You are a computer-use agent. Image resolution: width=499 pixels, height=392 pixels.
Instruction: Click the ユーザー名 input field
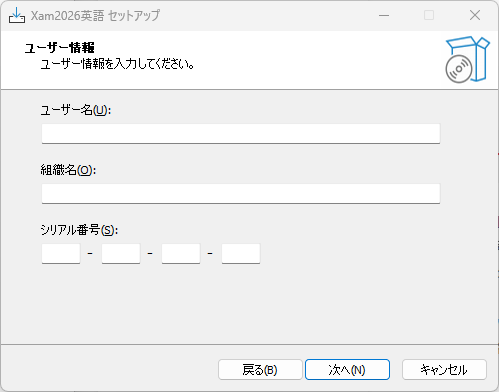[x=241, y=134]
